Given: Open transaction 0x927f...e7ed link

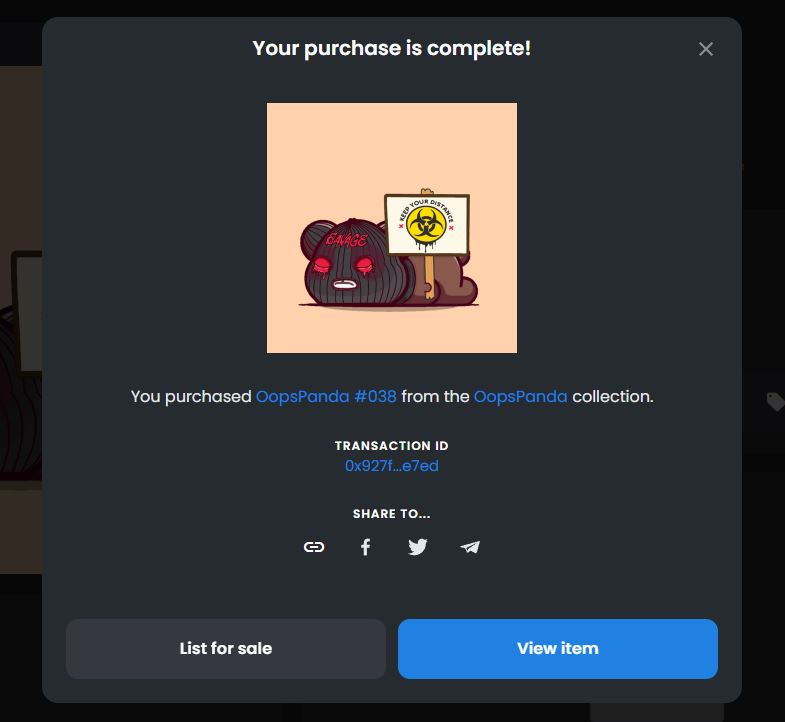Looking at the screenshot, I should click(392, 466).
